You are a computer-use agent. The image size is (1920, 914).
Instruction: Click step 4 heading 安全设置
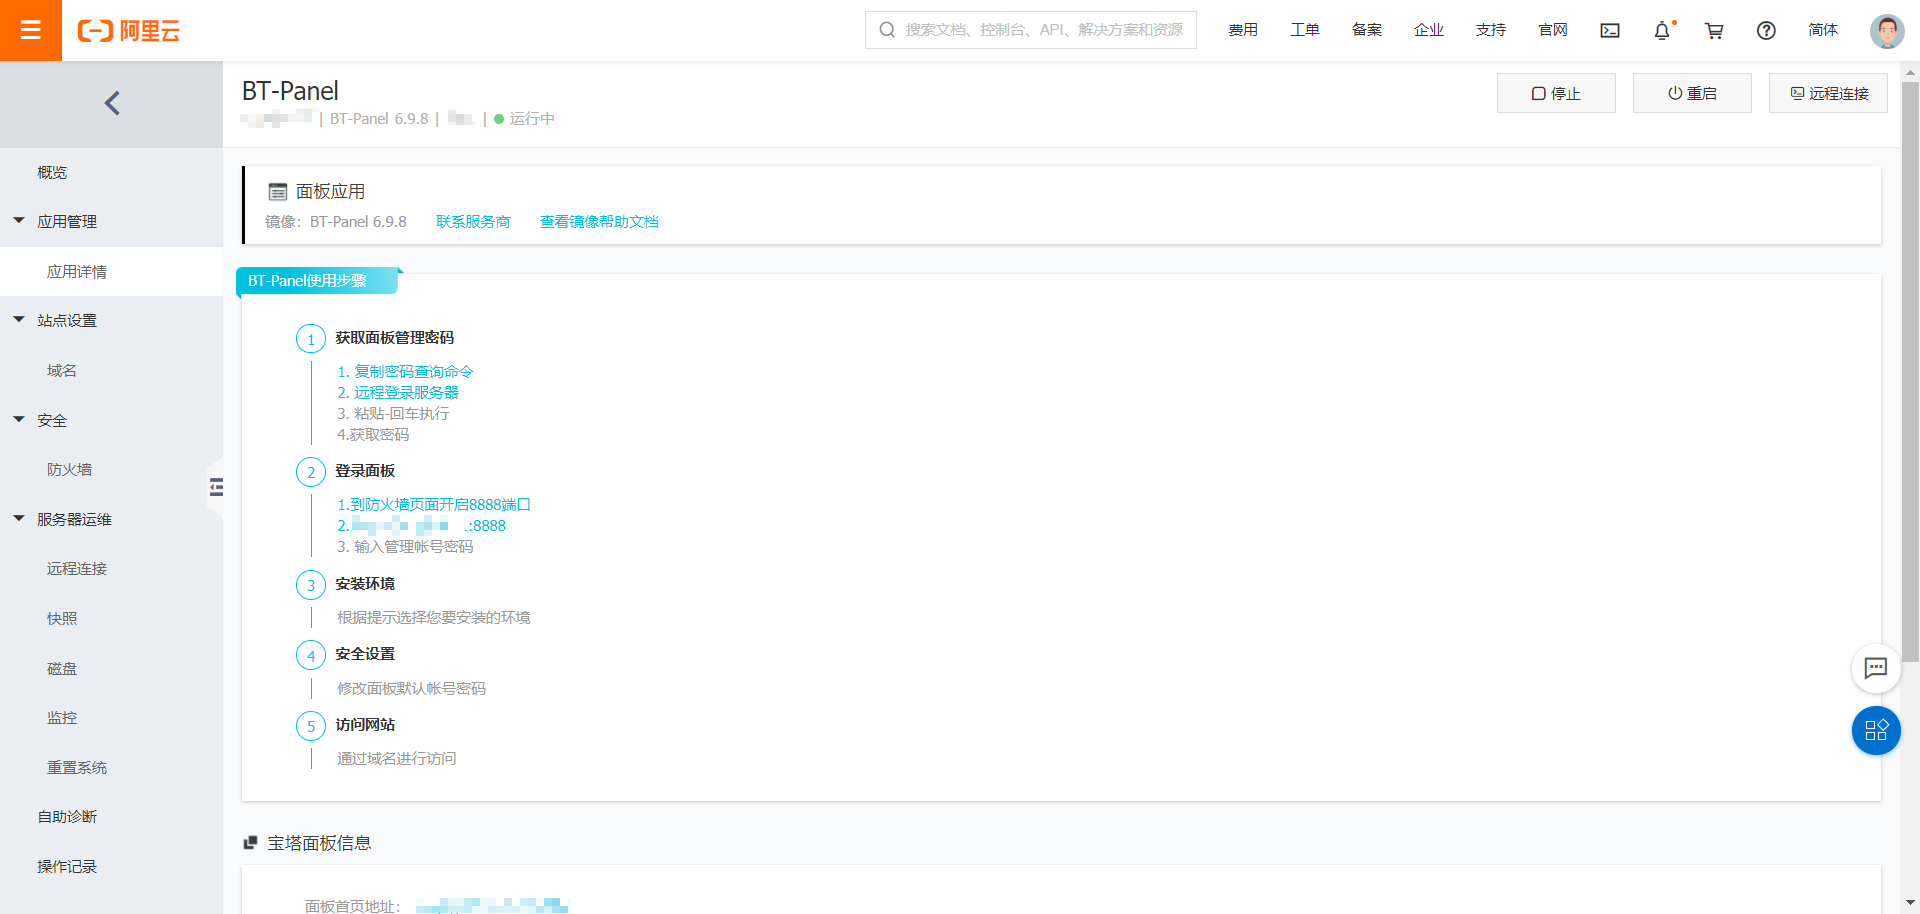(x=365, y=654)
